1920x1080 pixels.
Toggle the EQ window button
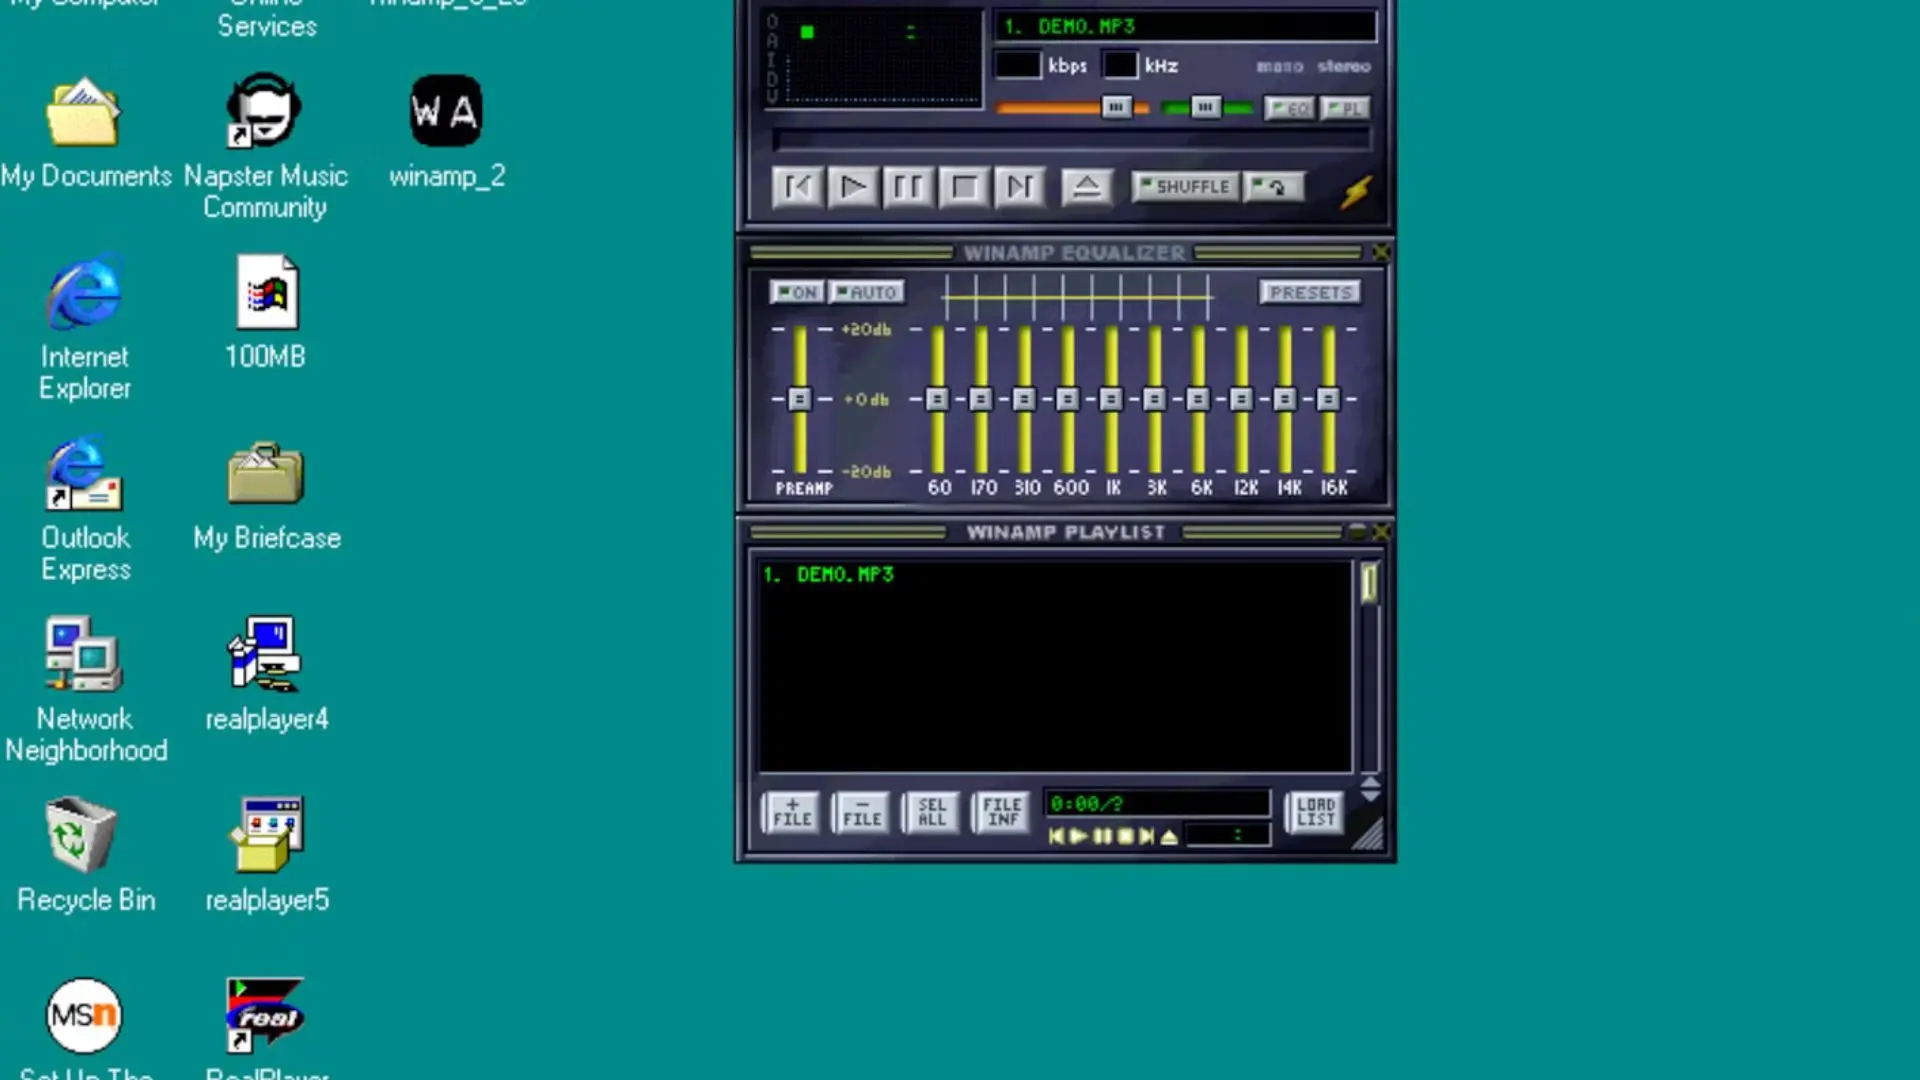click(x=1290, y=108)
